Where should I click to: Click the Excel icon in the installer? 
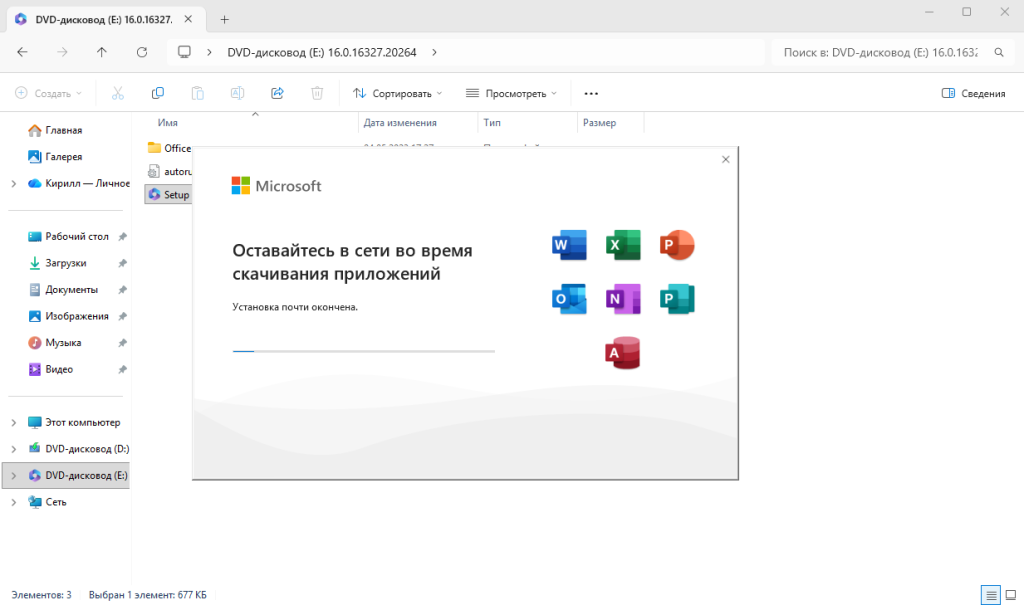(x=623, y=245)
